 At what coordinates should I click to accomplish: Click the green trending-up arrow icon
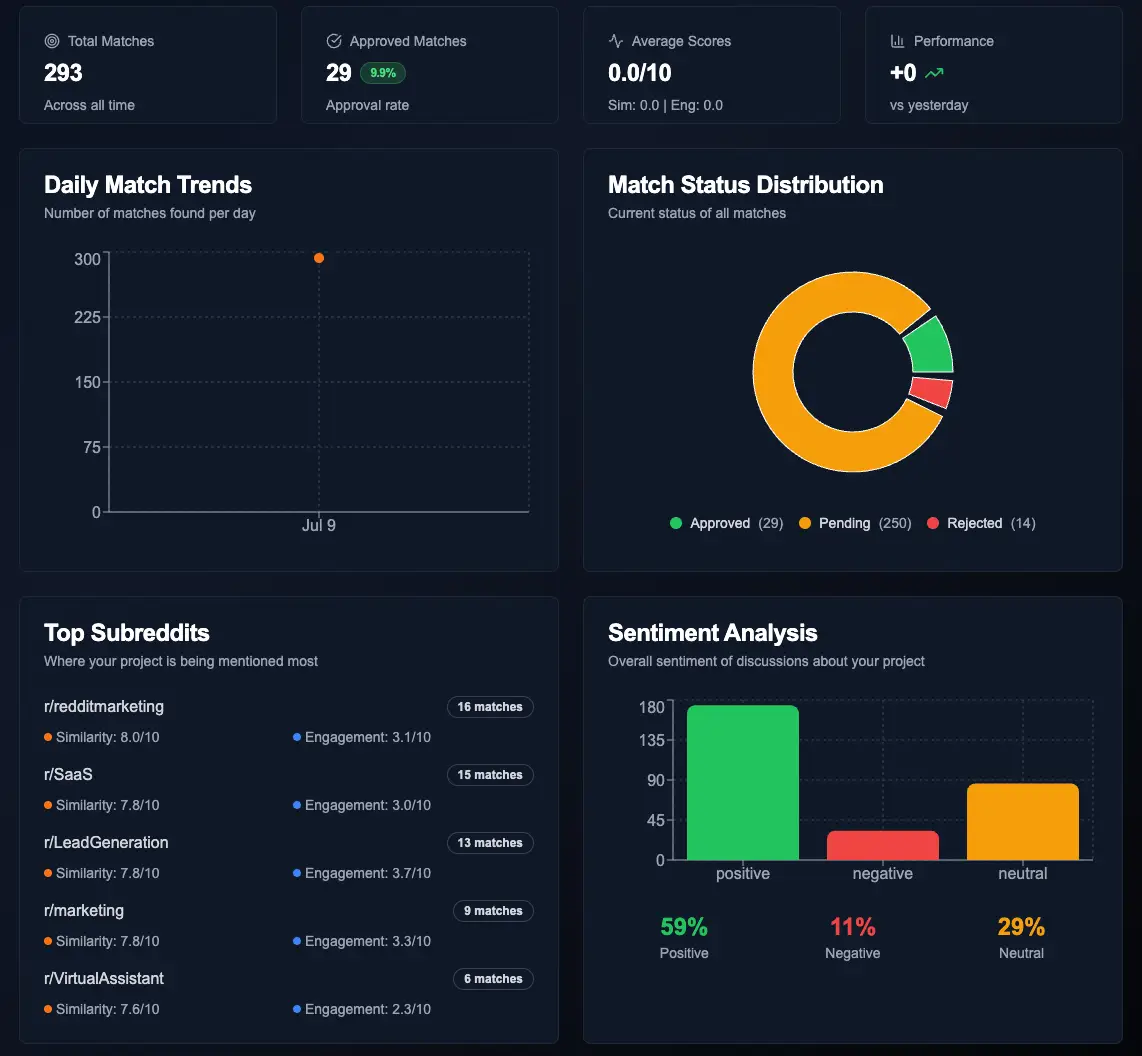pos(934,73)
